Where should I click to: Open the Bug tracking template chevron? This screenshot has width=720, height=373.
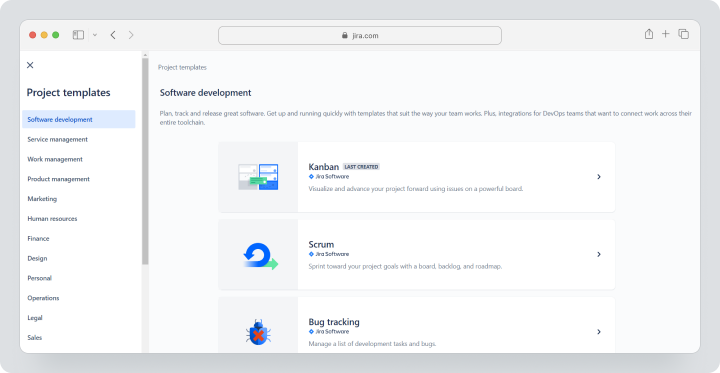[599, 332]
